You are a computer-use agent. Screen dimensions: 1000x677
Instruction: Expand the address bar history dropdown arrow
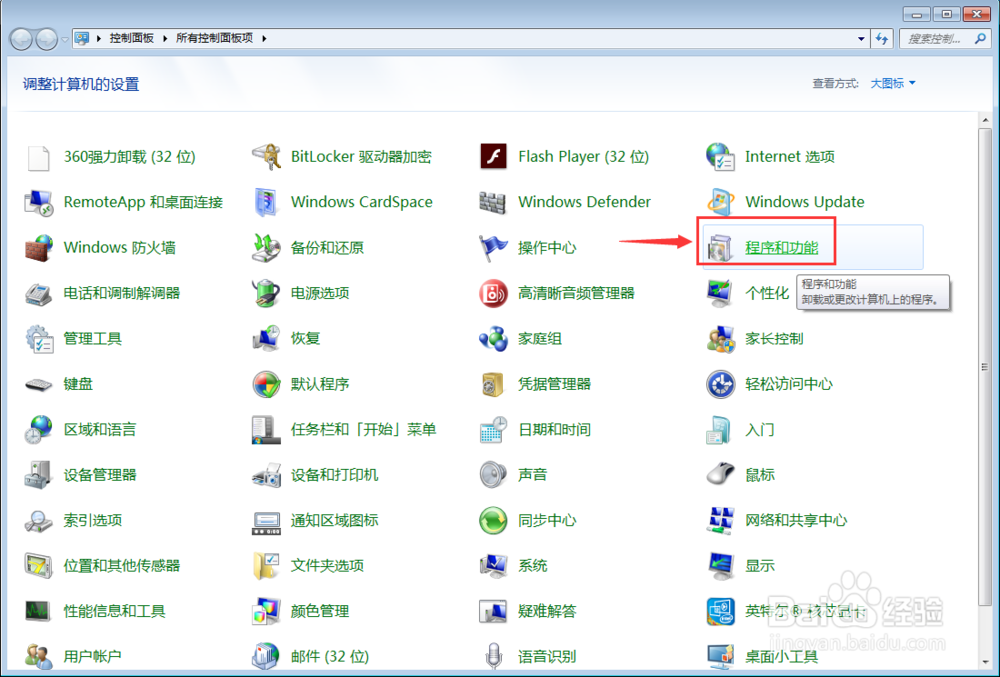point(861,39)
